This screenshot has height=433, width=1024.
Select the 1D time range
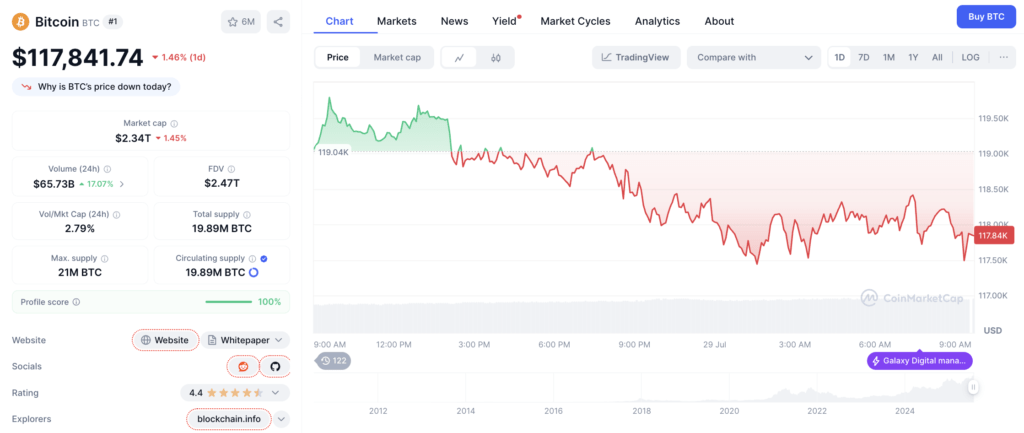pos(840,57)
